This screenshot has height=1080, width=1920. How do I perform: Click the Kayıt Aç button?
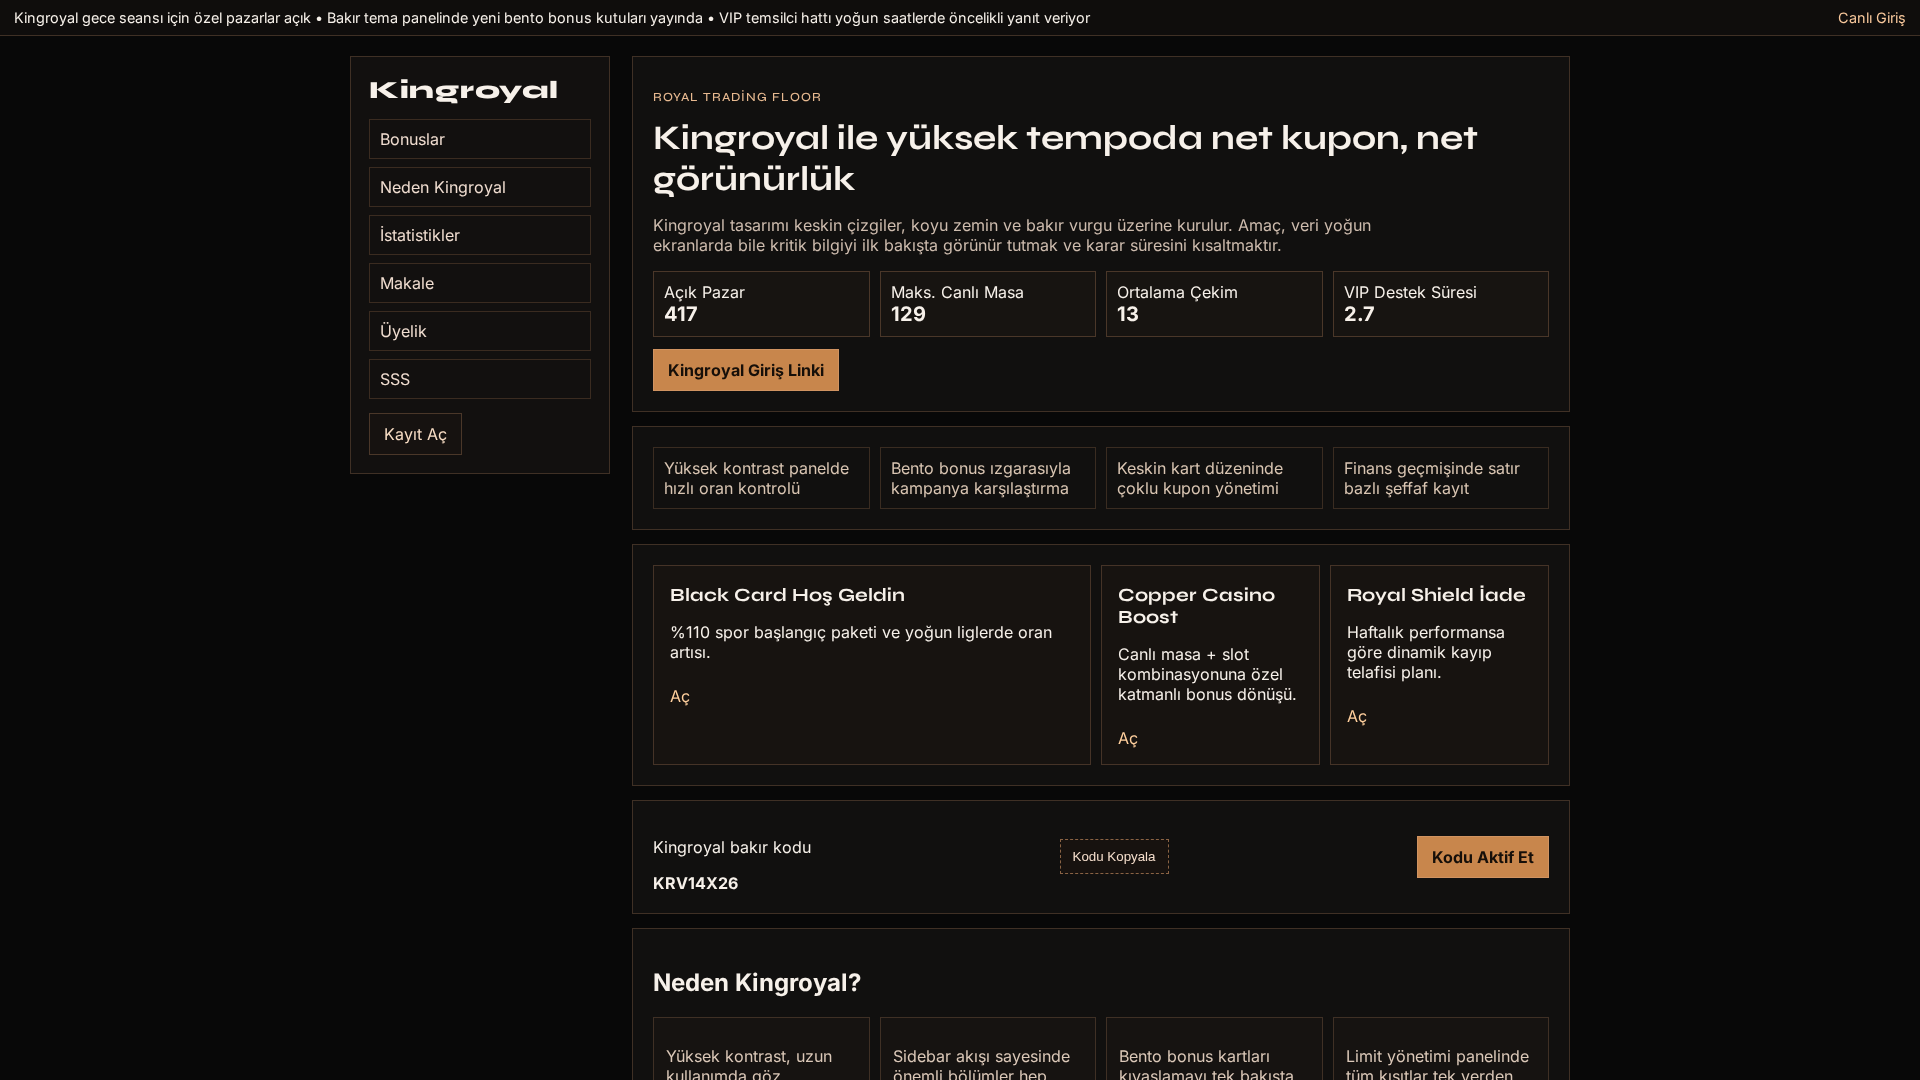[415, 434]
